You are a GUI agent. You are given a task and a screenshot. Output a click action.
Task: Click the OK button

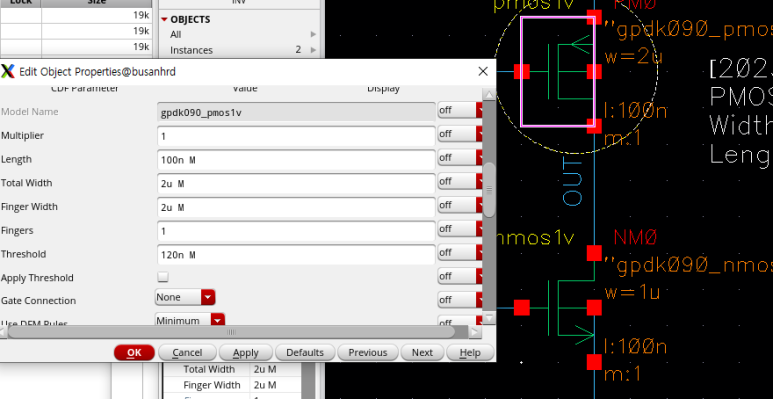[134, 353]
